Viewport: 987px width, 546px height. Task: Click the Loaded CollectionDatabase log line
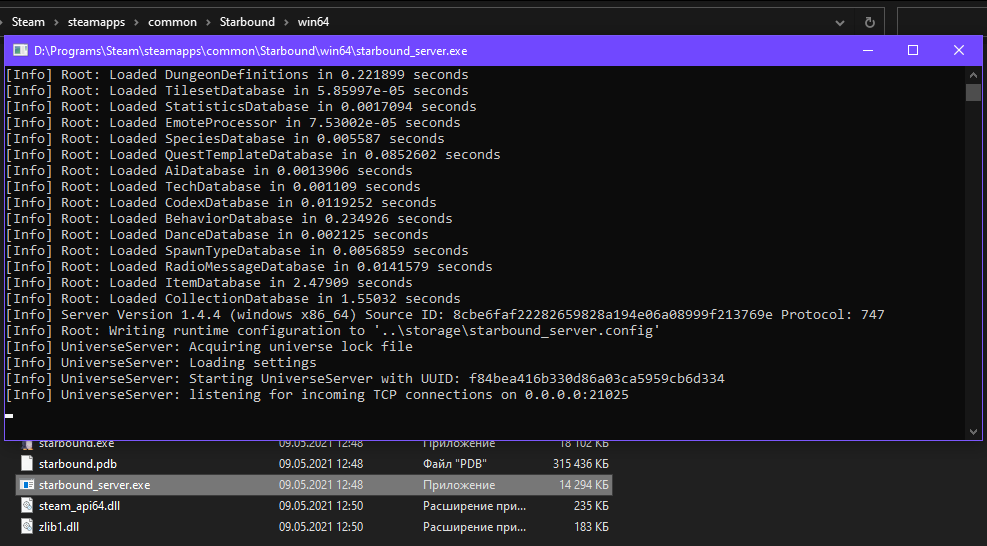pyautogui.click(x=233, y=299)
